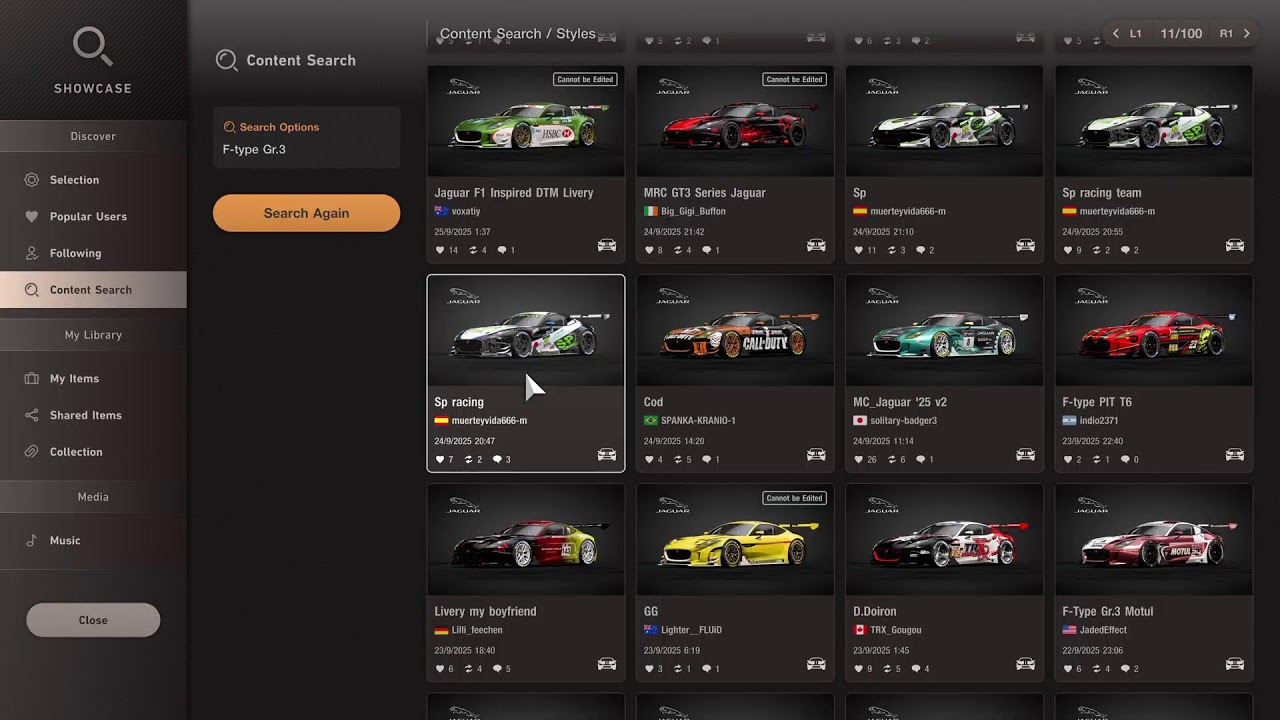Click the 'Cannot be Edited' badge on GG card
This screenshot has width=1280, height=720.
794,498
